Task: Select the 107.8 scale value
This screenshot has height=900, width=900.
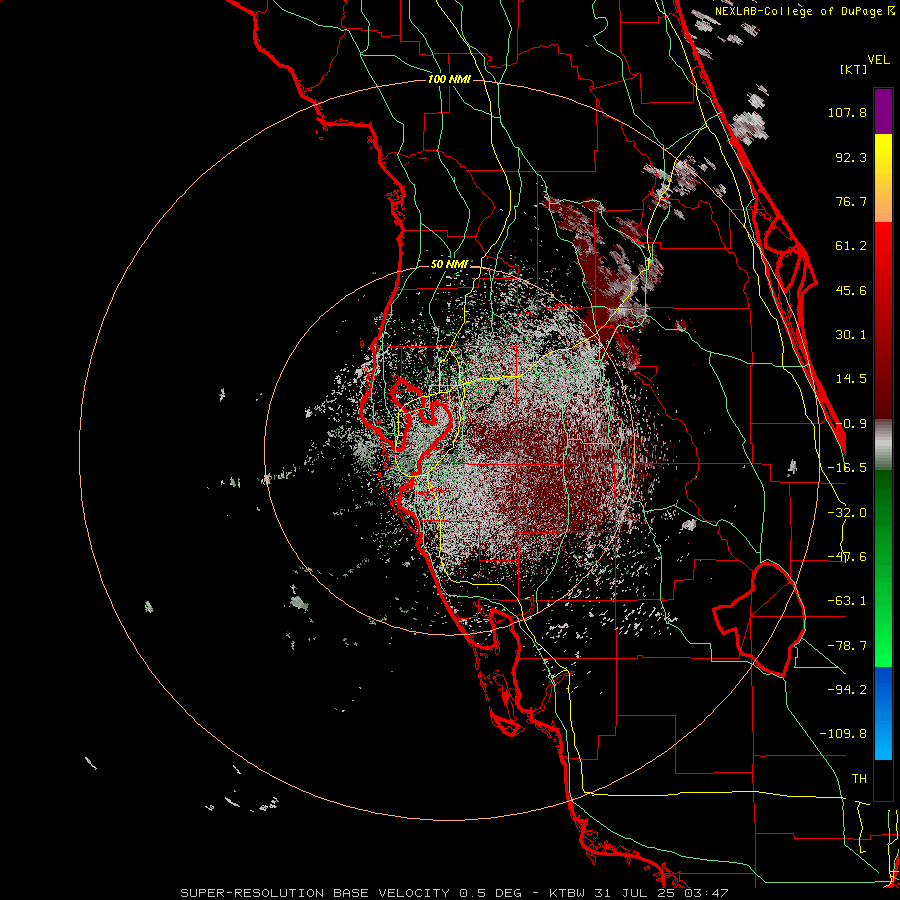Action: click(x=847, y=112)
